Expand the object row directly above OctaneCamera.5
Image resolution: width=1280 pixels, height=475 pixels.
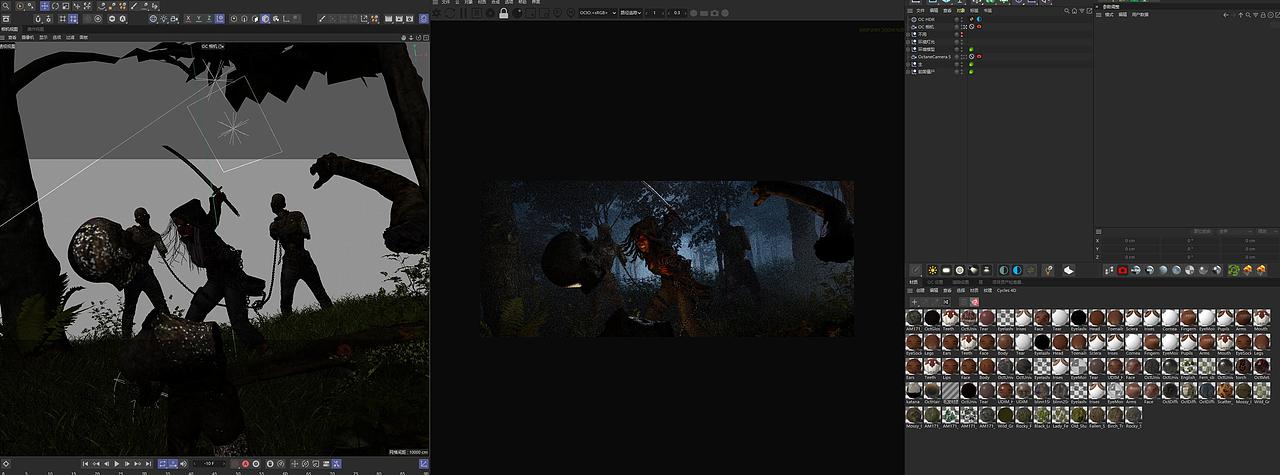coord(908,49)
